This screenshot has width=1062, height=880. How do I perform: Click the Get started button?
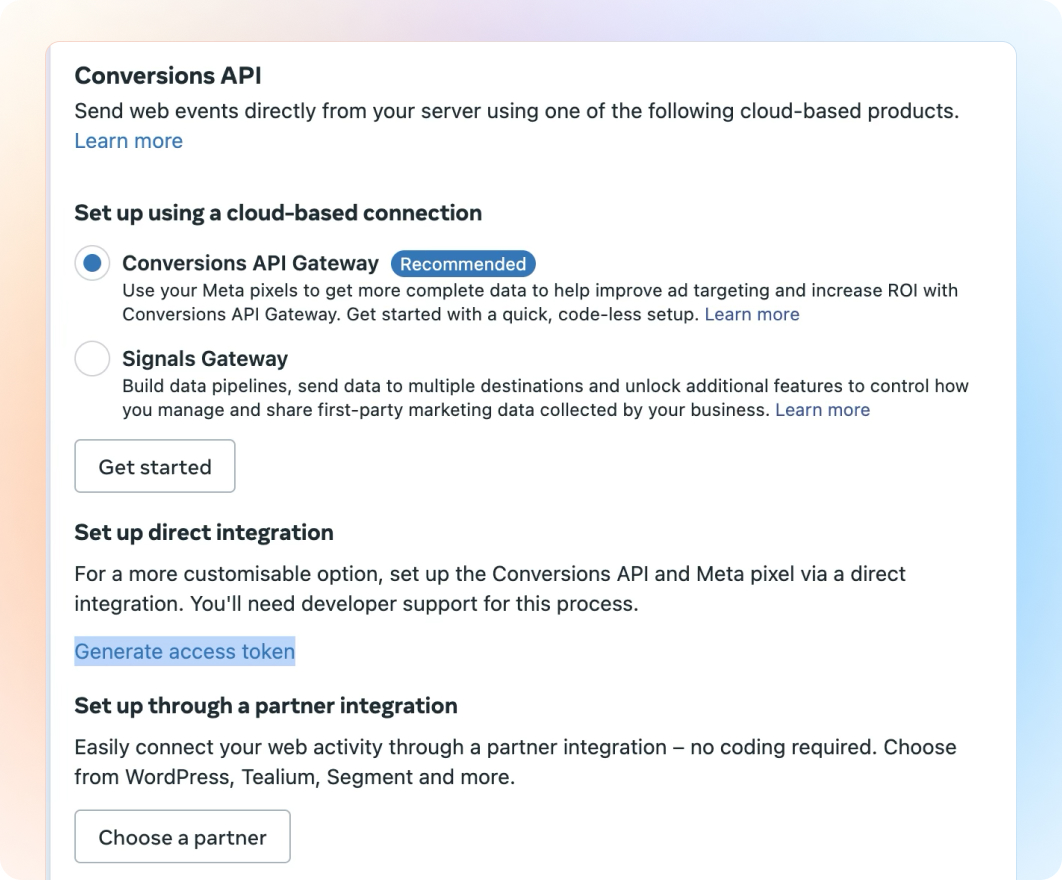click(155, 467)
